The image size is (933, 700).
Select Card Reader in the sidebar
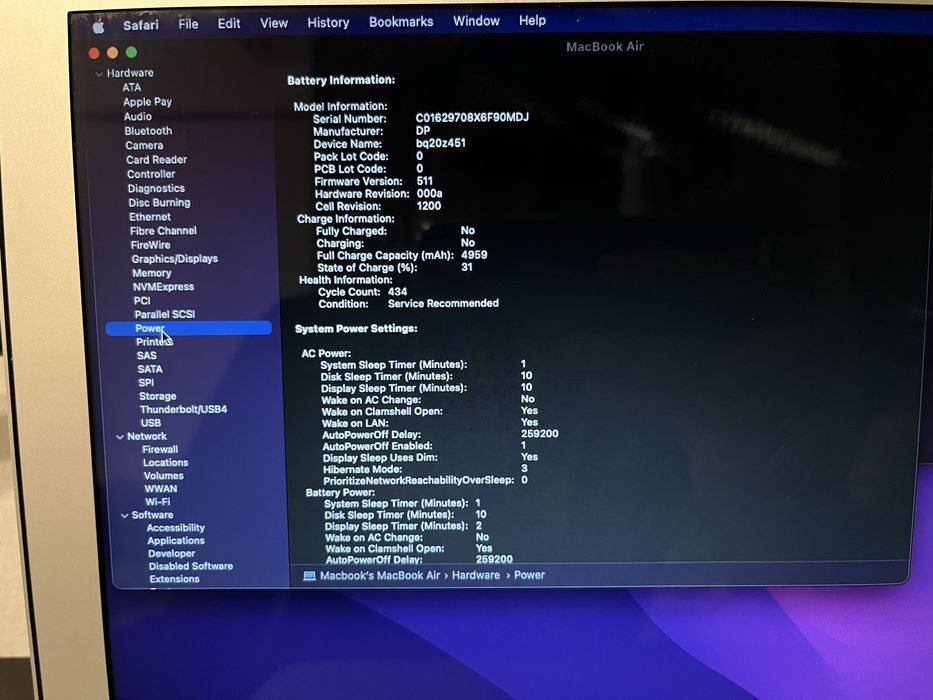pyautogui.click(x=156, y=160)
